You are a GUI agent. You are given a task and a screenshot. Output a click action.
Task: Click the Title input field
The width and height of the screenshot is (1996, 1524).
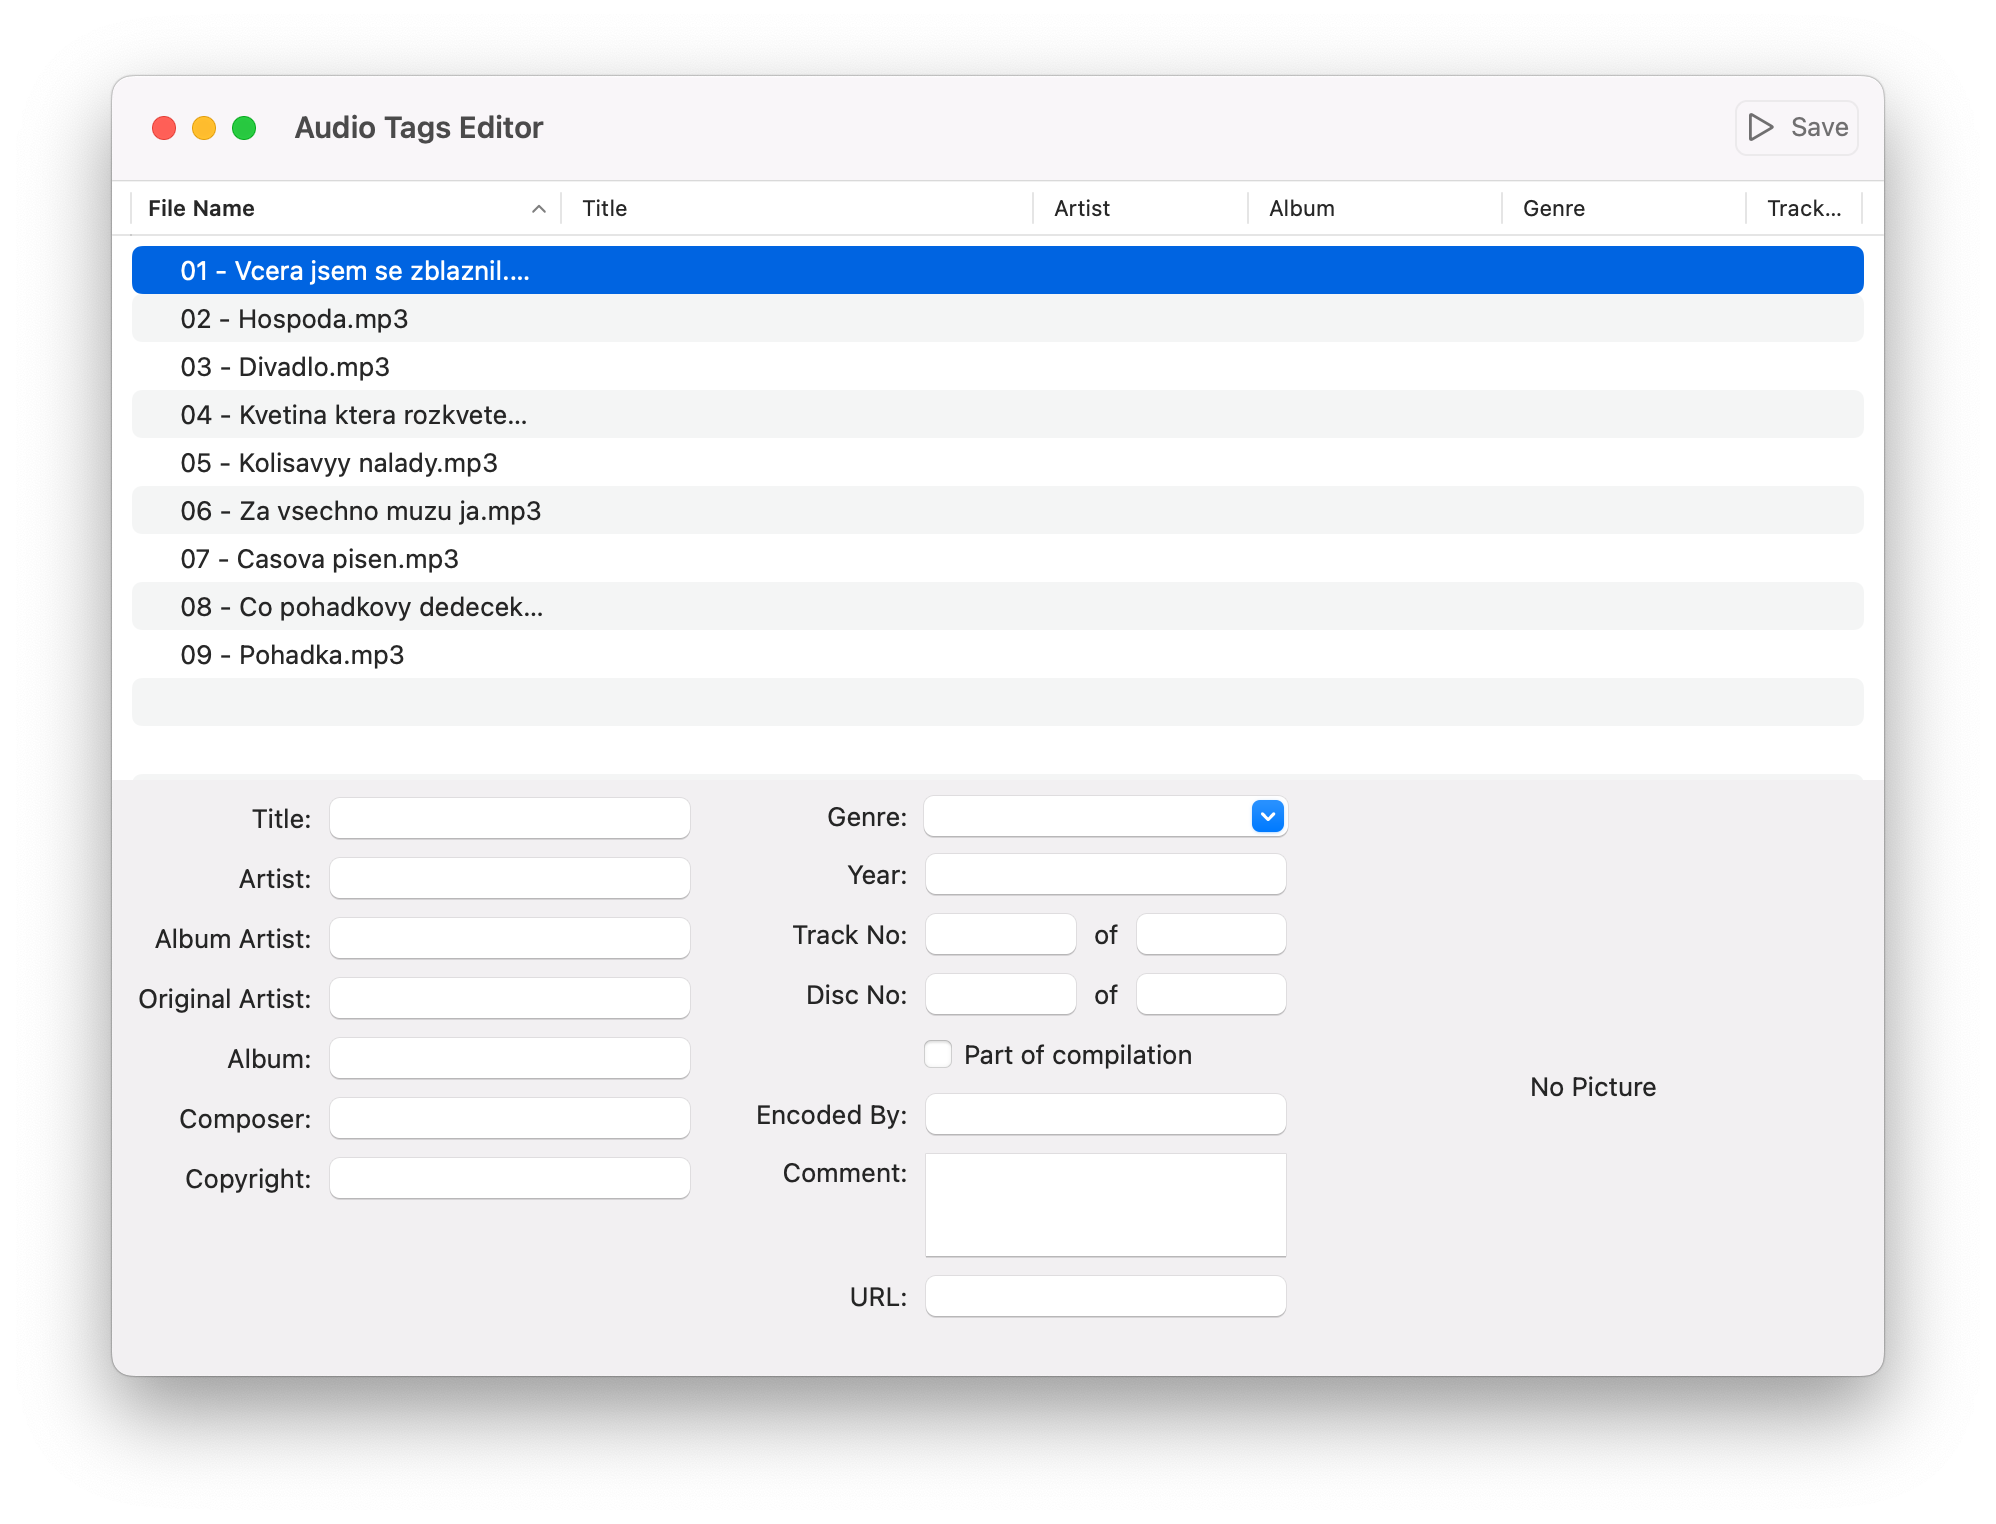[x=509, y=818]
